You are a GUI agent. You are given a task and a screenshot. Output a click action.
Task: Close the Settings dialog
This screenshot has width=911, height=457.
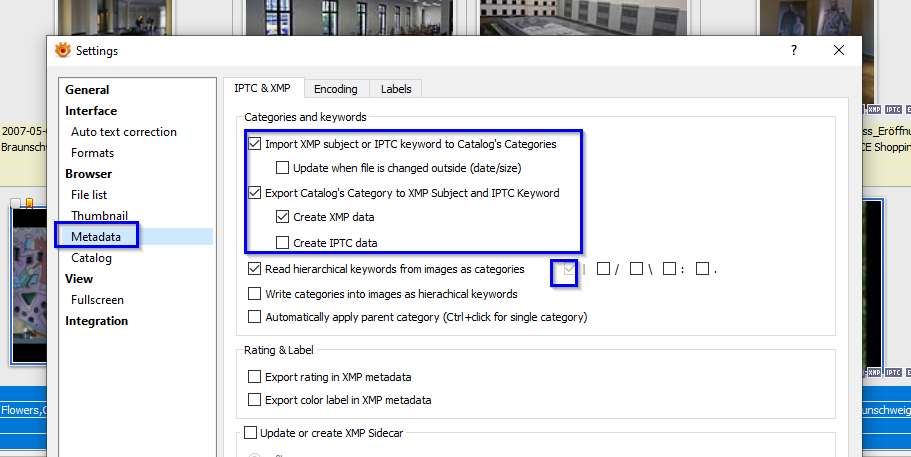[x=839, y=50]
